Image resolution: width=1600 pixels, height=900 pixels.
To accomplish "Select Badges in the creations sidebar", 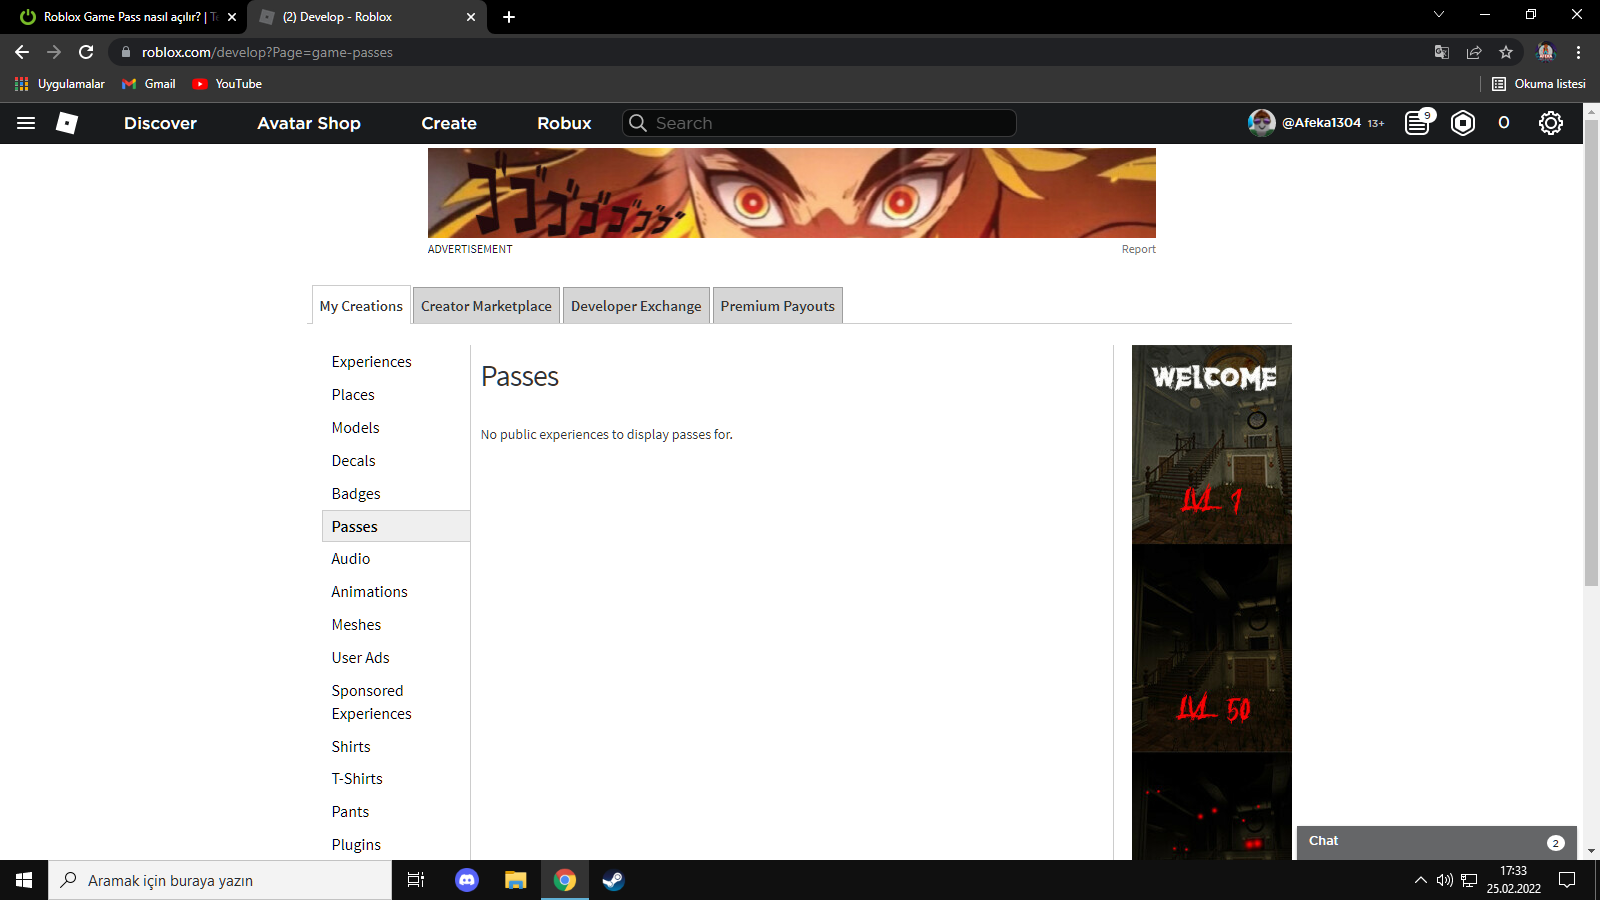I will 356,494.
